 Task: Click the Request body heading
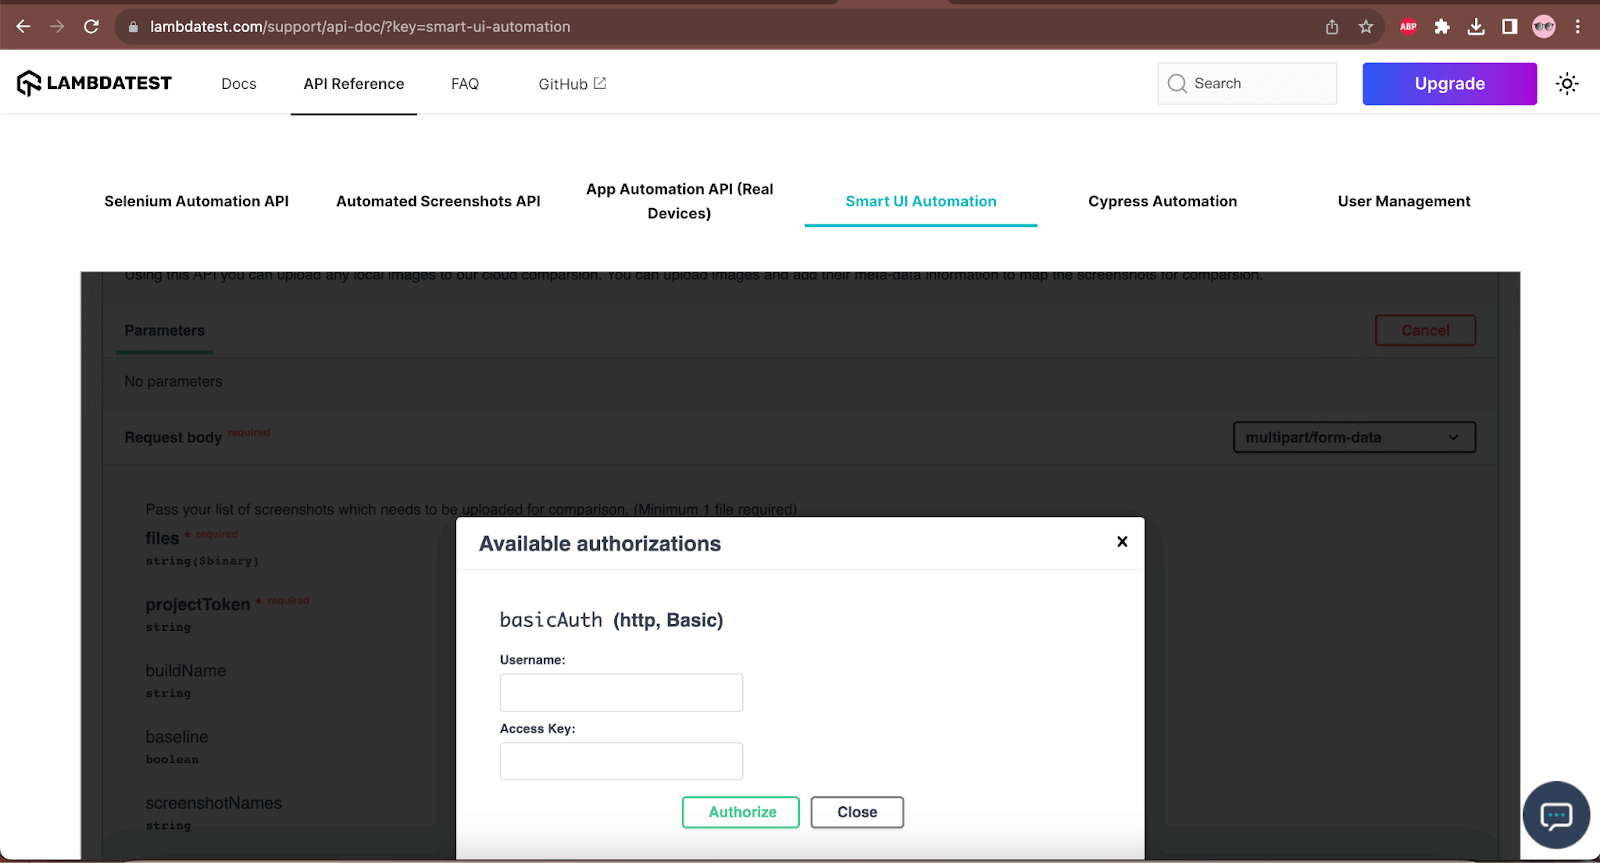(x=173, y=437)
